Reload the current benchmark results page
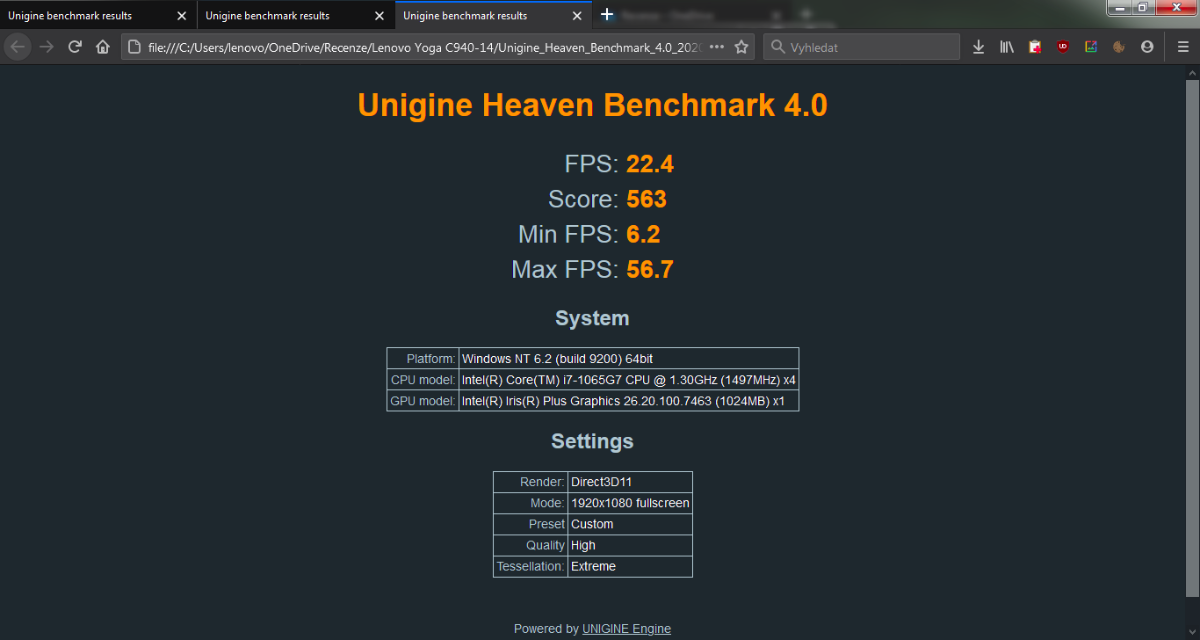 tap(74, 47)
